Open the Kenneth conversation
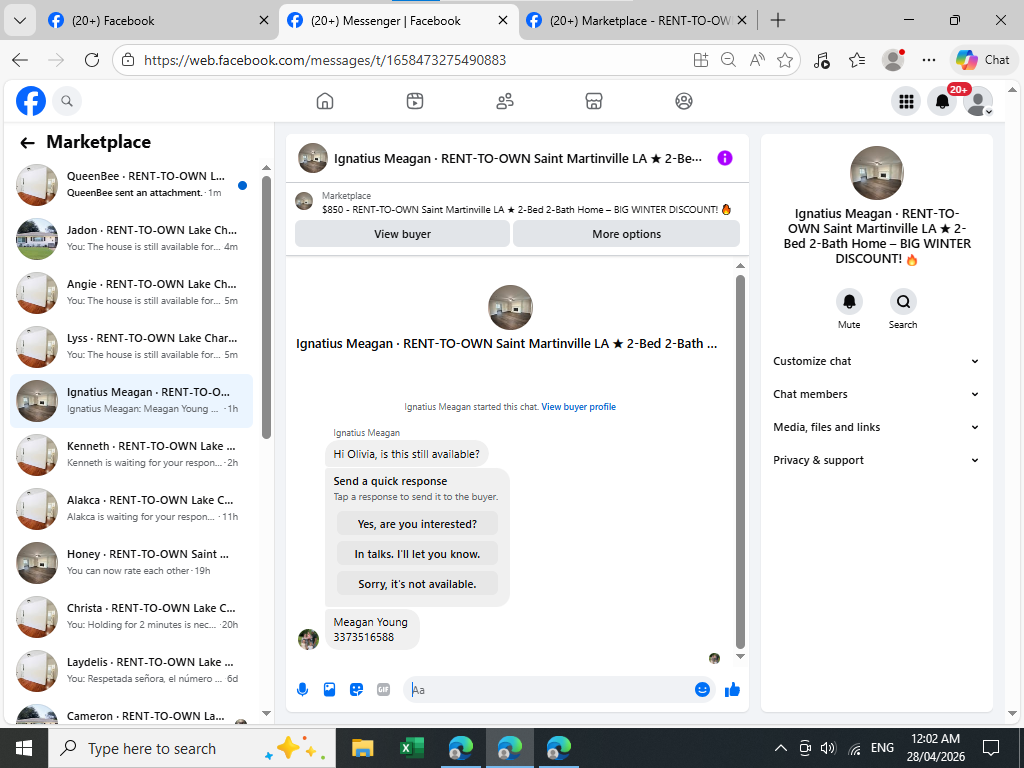The image size is (1024, 768). tap(131, 455)
